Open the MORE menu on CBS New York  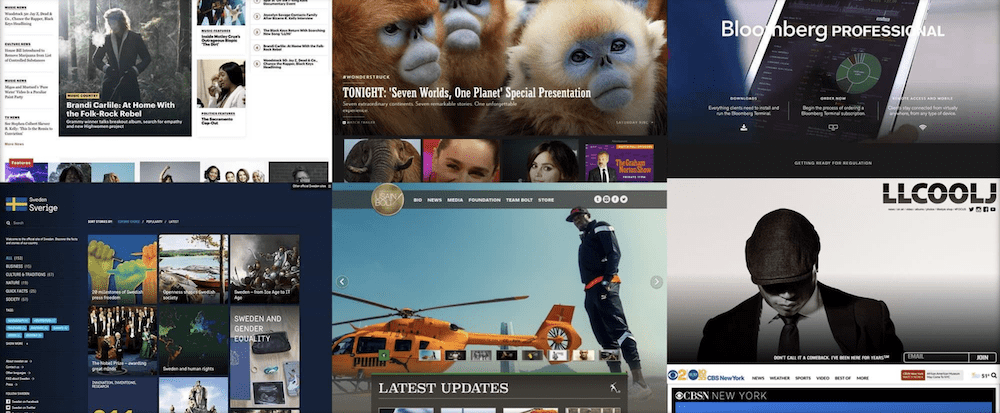[x=862, y=378]
